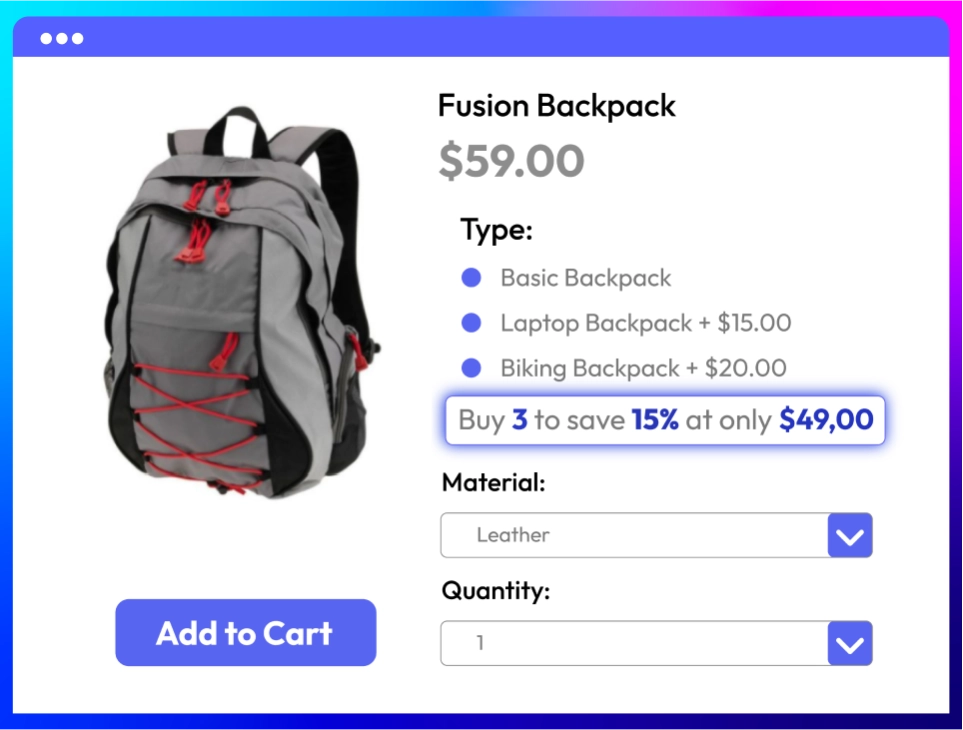Viewport: 963px width, 730px height.
Task: Click the first dot in window header
Action: pos(46,39)
